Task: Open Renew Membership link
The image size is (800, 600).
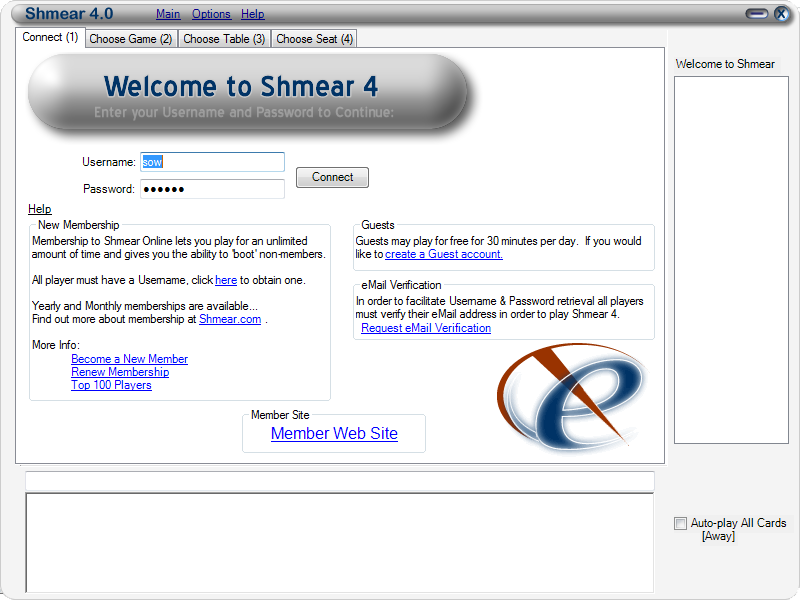Action: [x=120, y=372]
